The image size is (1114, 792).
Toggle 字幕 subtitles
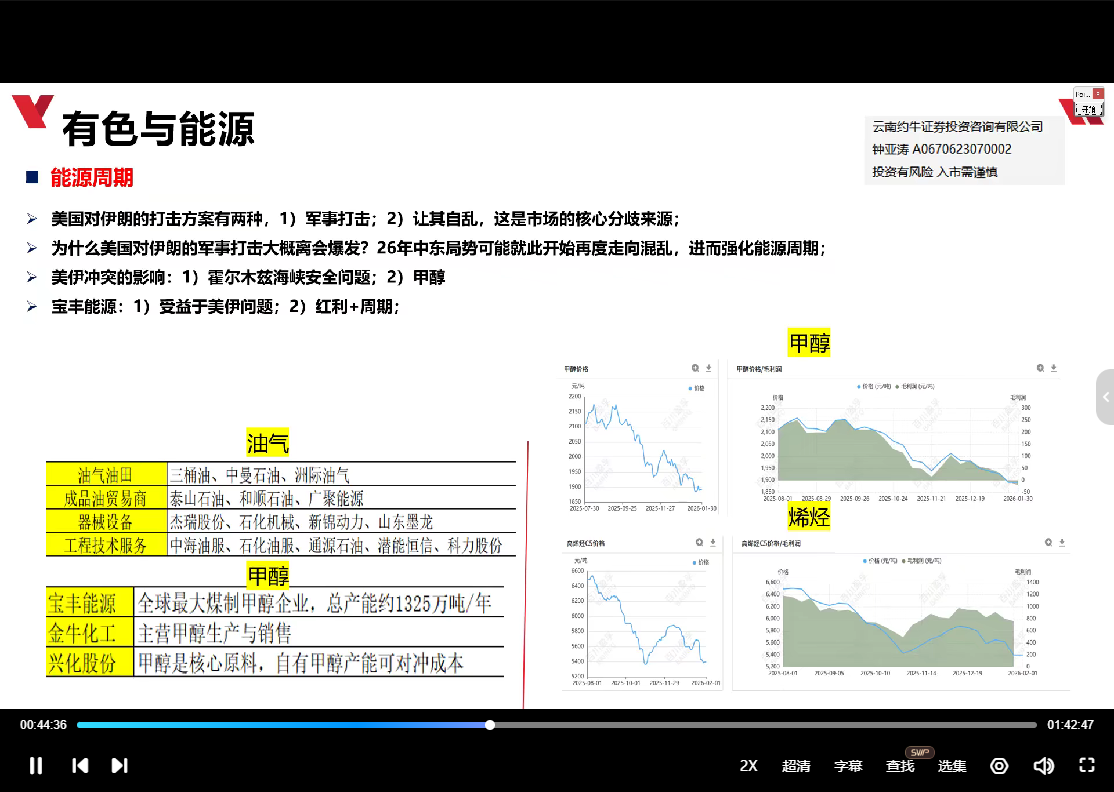[x=848, y=766]
